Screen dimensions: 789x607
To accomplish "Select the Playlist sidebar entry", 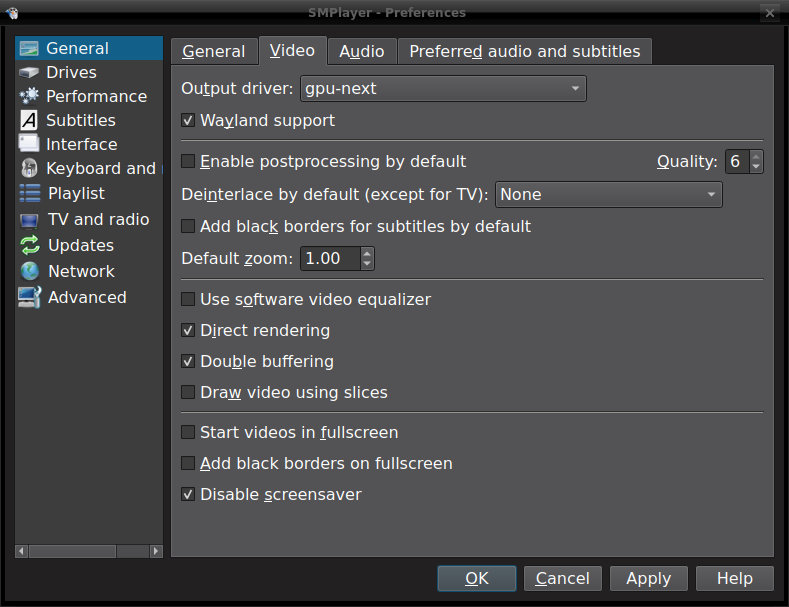I will (89, 193).
